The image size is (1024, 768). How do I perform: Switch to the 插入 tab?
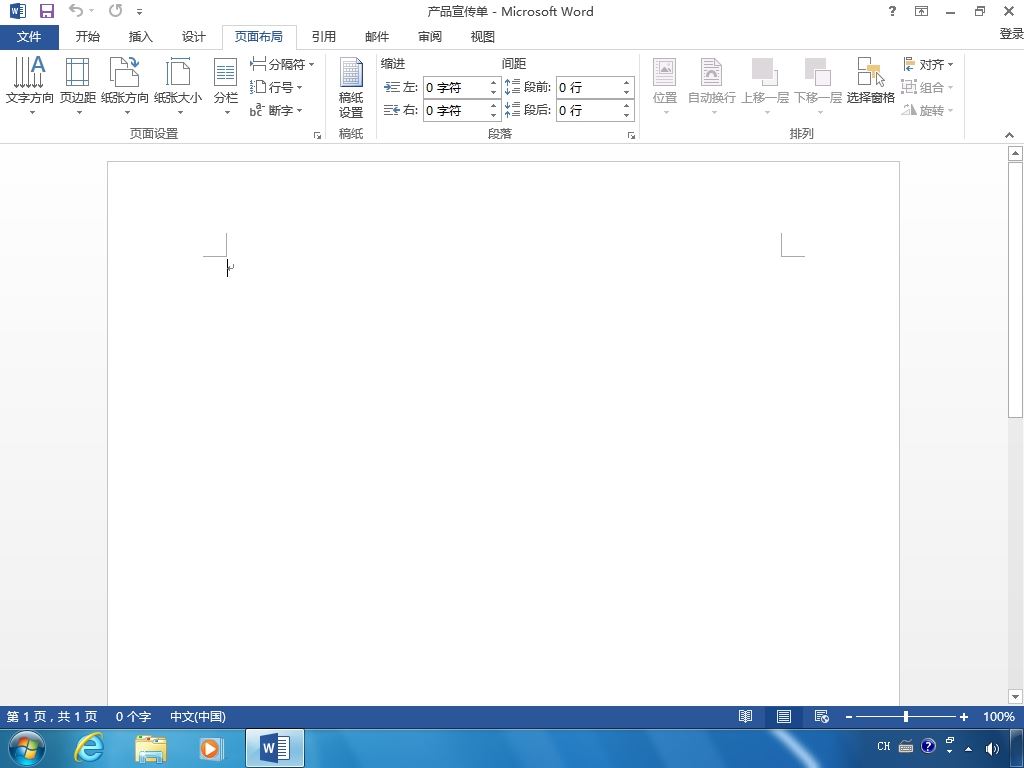pos(140,37)
